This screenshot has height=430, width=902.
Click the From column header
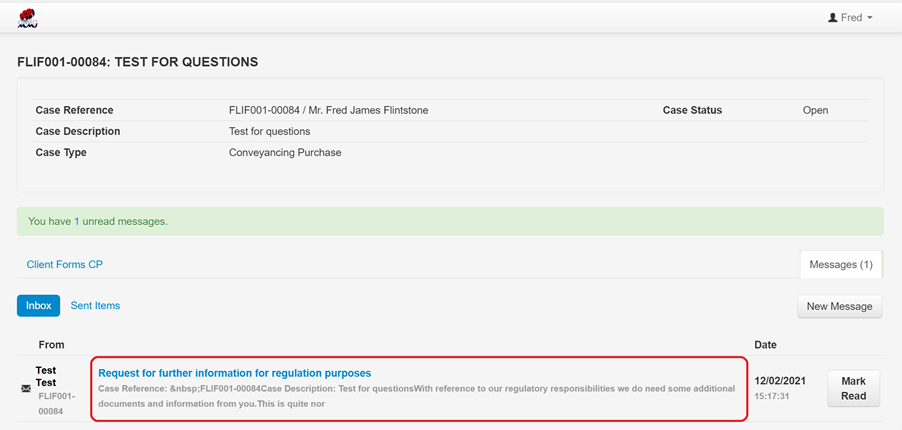point(51,345)
